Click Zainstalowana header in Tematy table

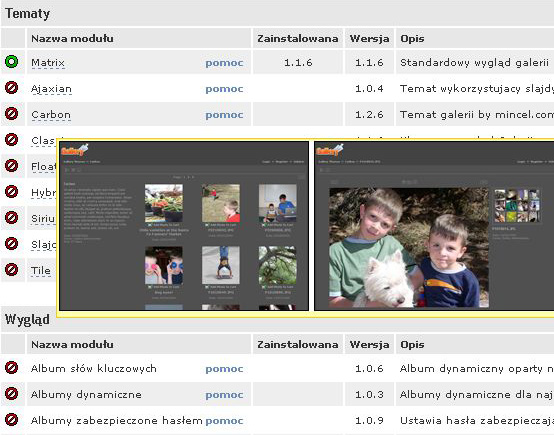coord(297,39)
